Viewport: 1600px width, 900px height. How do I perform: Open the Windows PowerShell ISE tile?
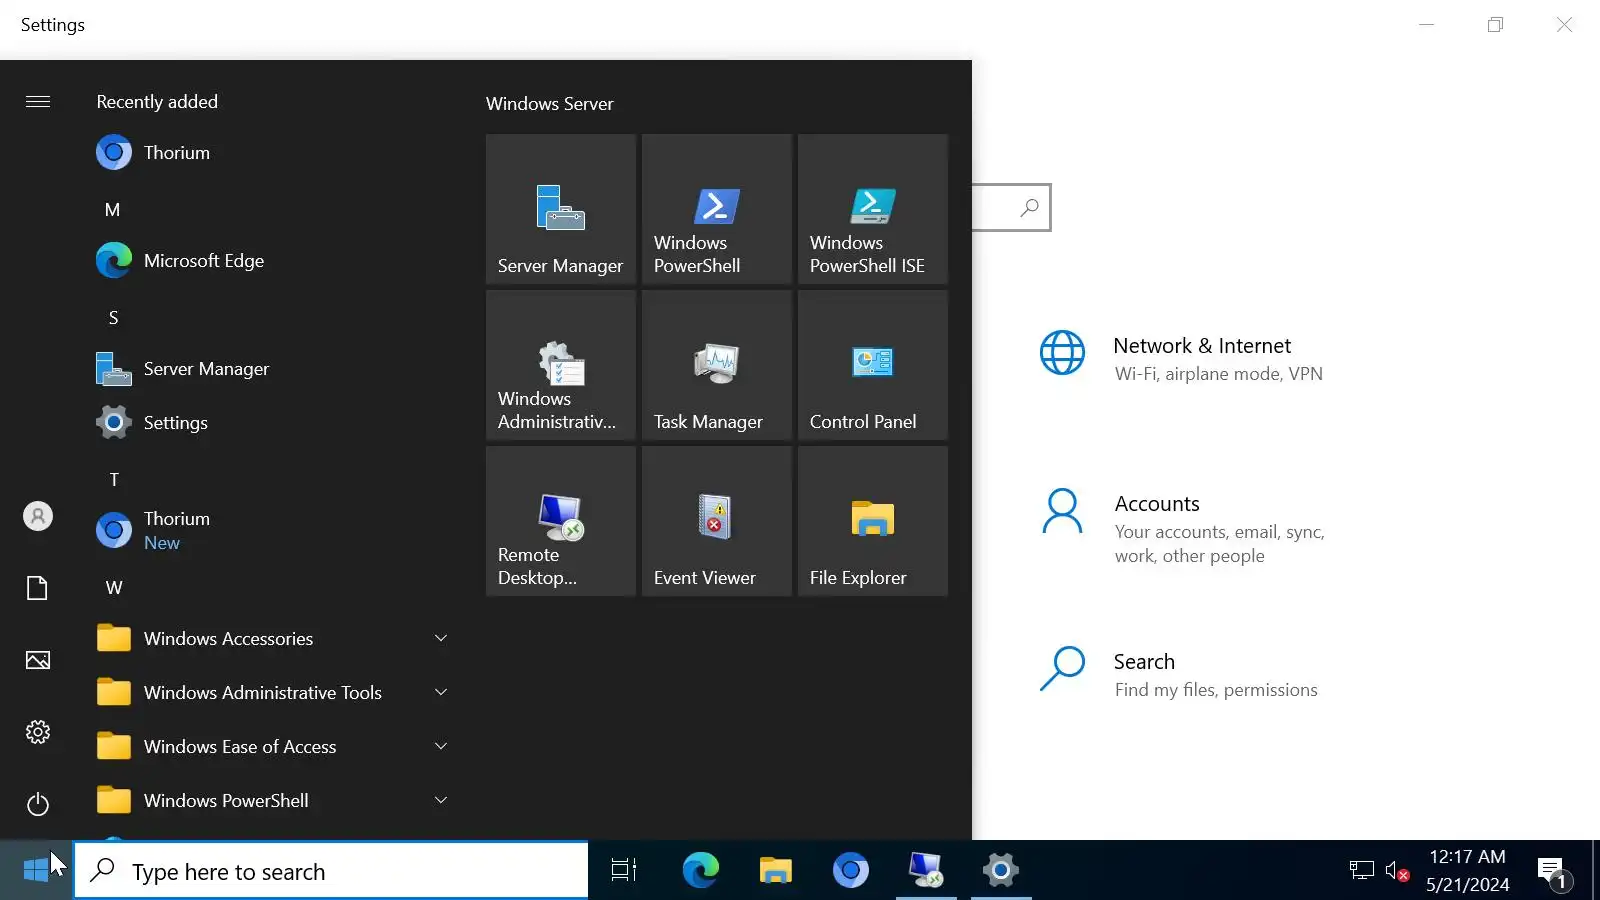click(x=873, y=209)
